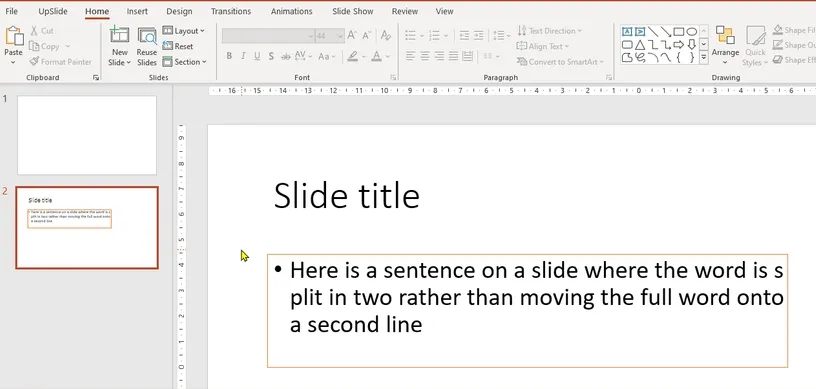Viewport: 816px width, 389px height.
Task: Click Convert to SmartArt button
Action: [x=560, y=61]
